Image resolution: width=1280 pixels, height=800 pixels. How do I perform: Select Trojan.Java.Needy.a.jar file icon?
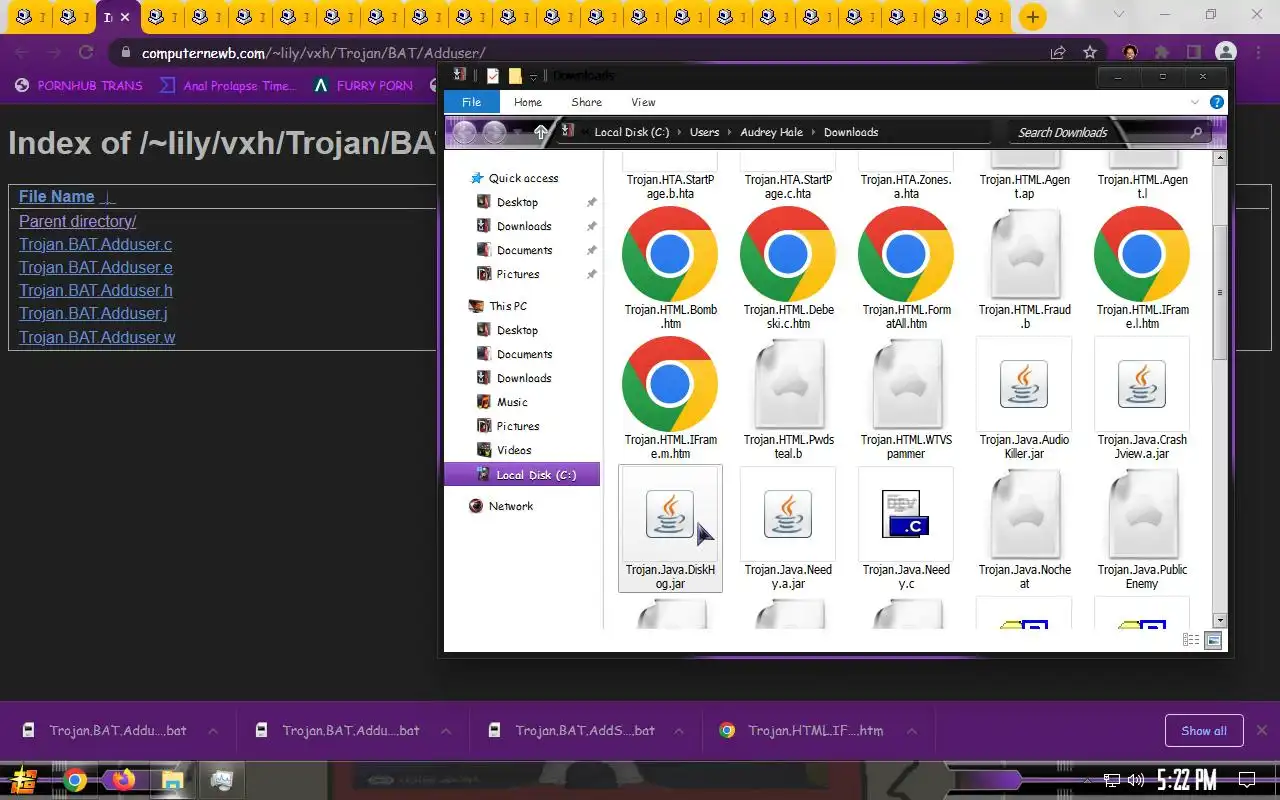(788, 514)
